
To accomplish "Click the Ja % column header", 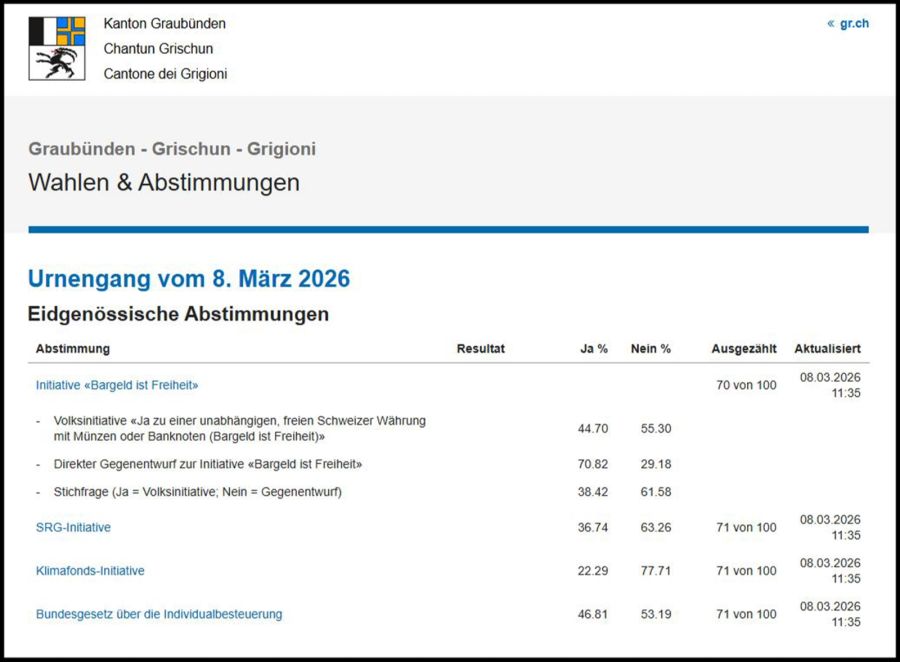I will point(594,349).
